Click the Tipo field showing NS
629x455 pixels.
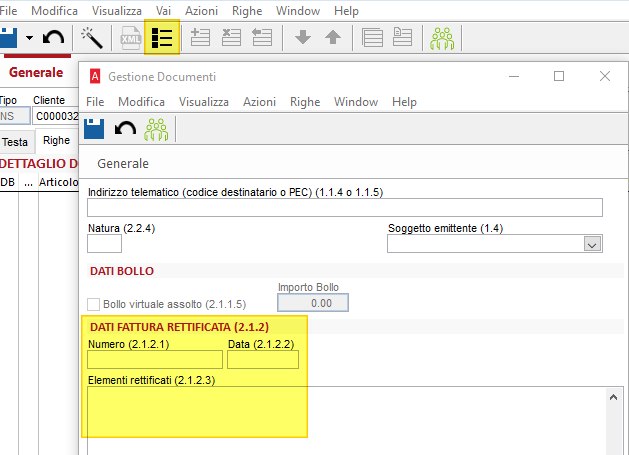pos(14,116)
